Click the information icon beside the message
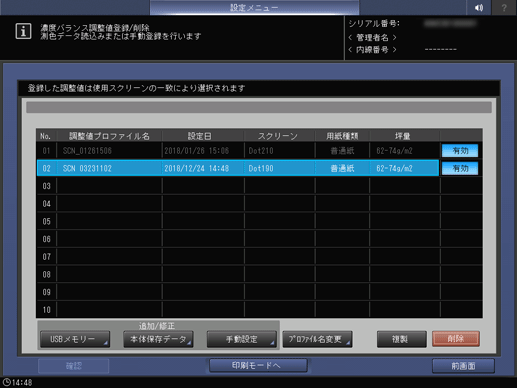517x388 pixels. pyautogui.click(x=23, y=31)
